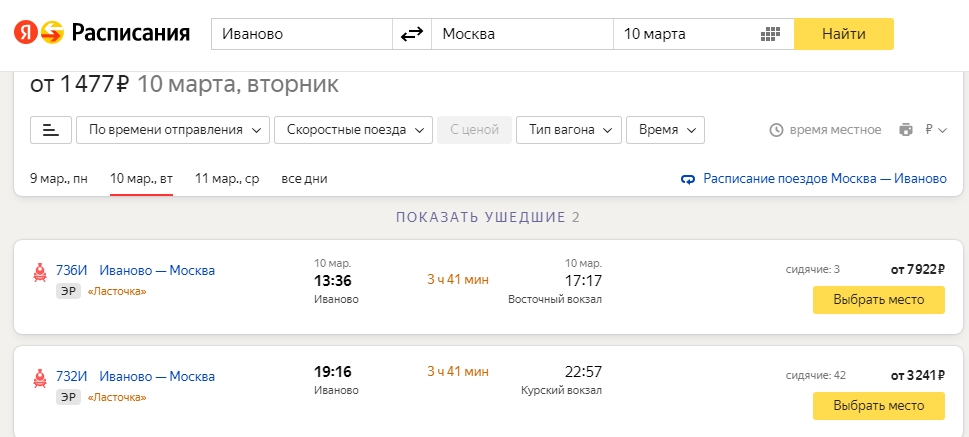Select the '11 мар., ср' tab
Screen dimensions: 969x437
[x=227, y=179]
